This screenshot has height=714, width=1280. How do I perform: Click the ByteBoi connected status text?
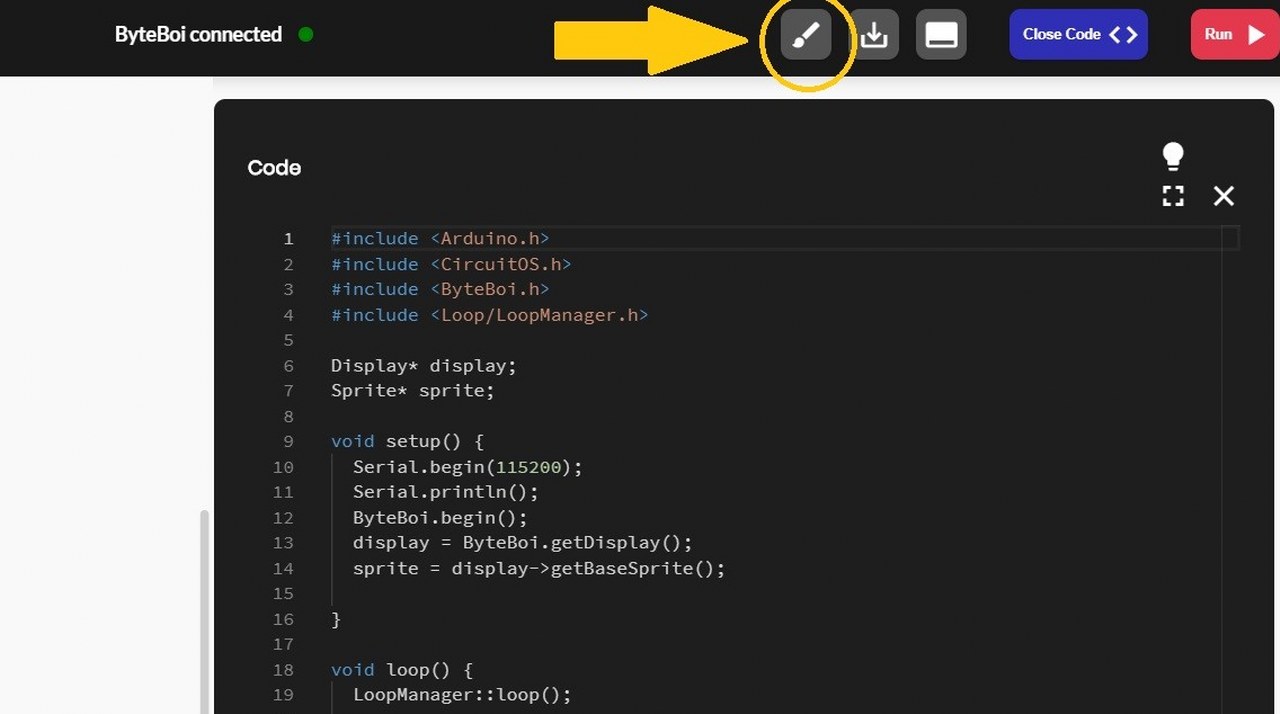[198, 34]
